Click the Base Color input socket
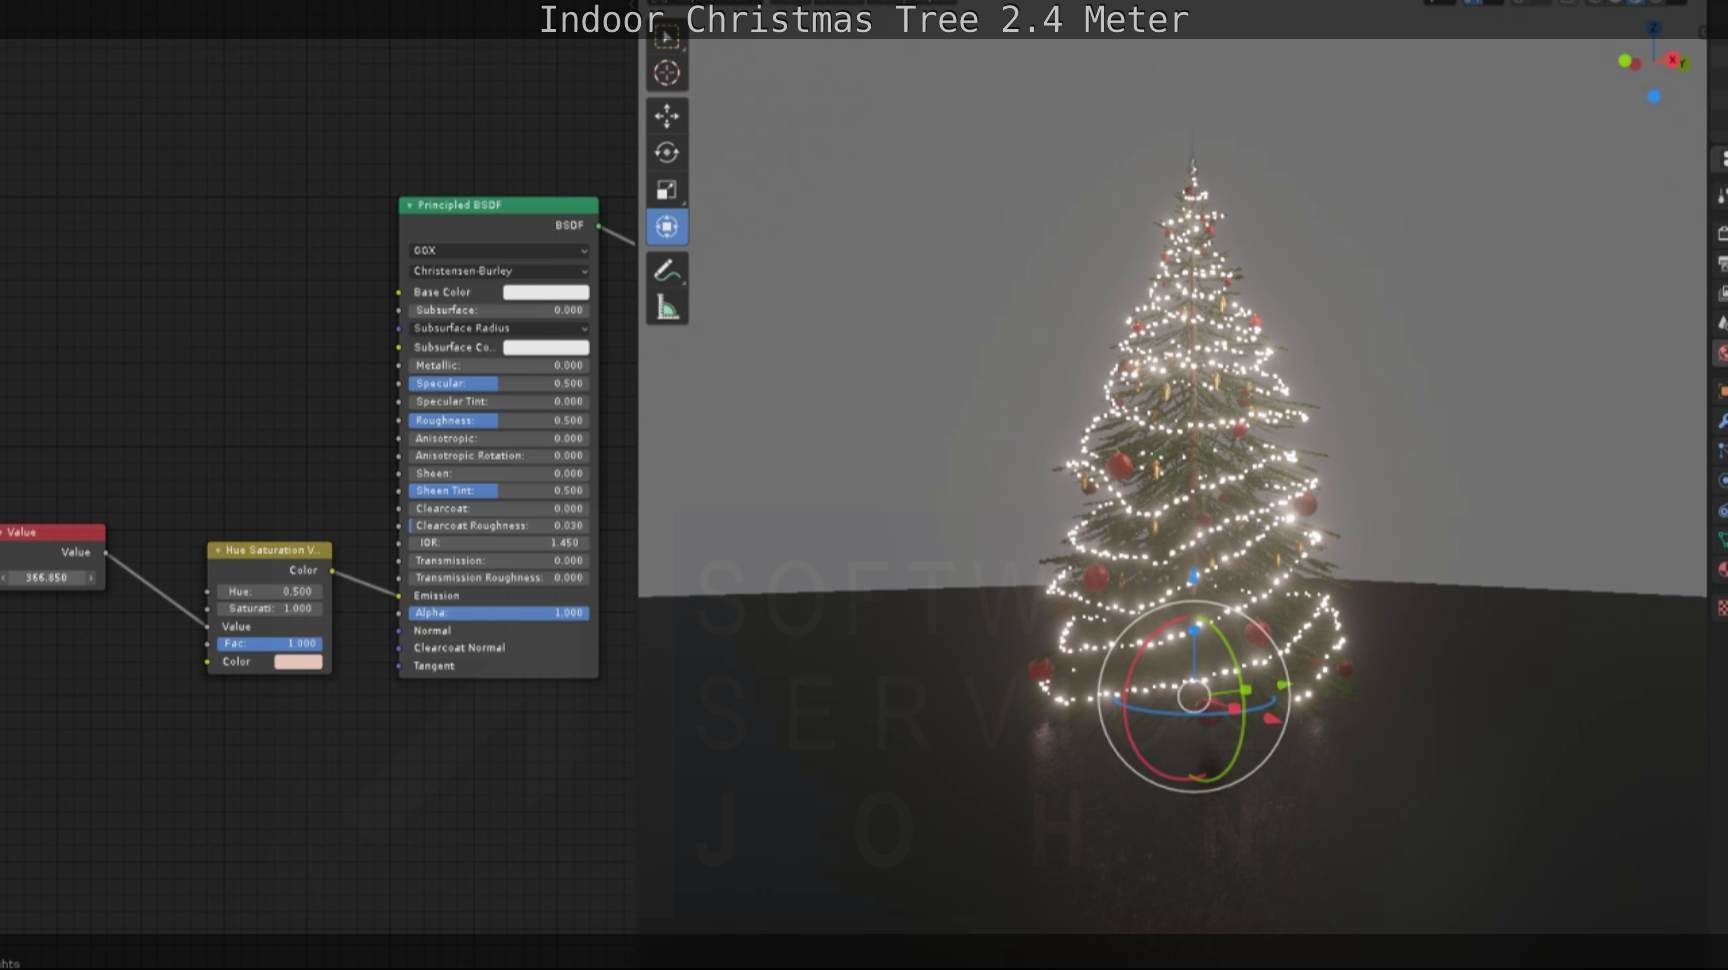Viewport: 1728px width, 970px height. click(x=399, y=292)
